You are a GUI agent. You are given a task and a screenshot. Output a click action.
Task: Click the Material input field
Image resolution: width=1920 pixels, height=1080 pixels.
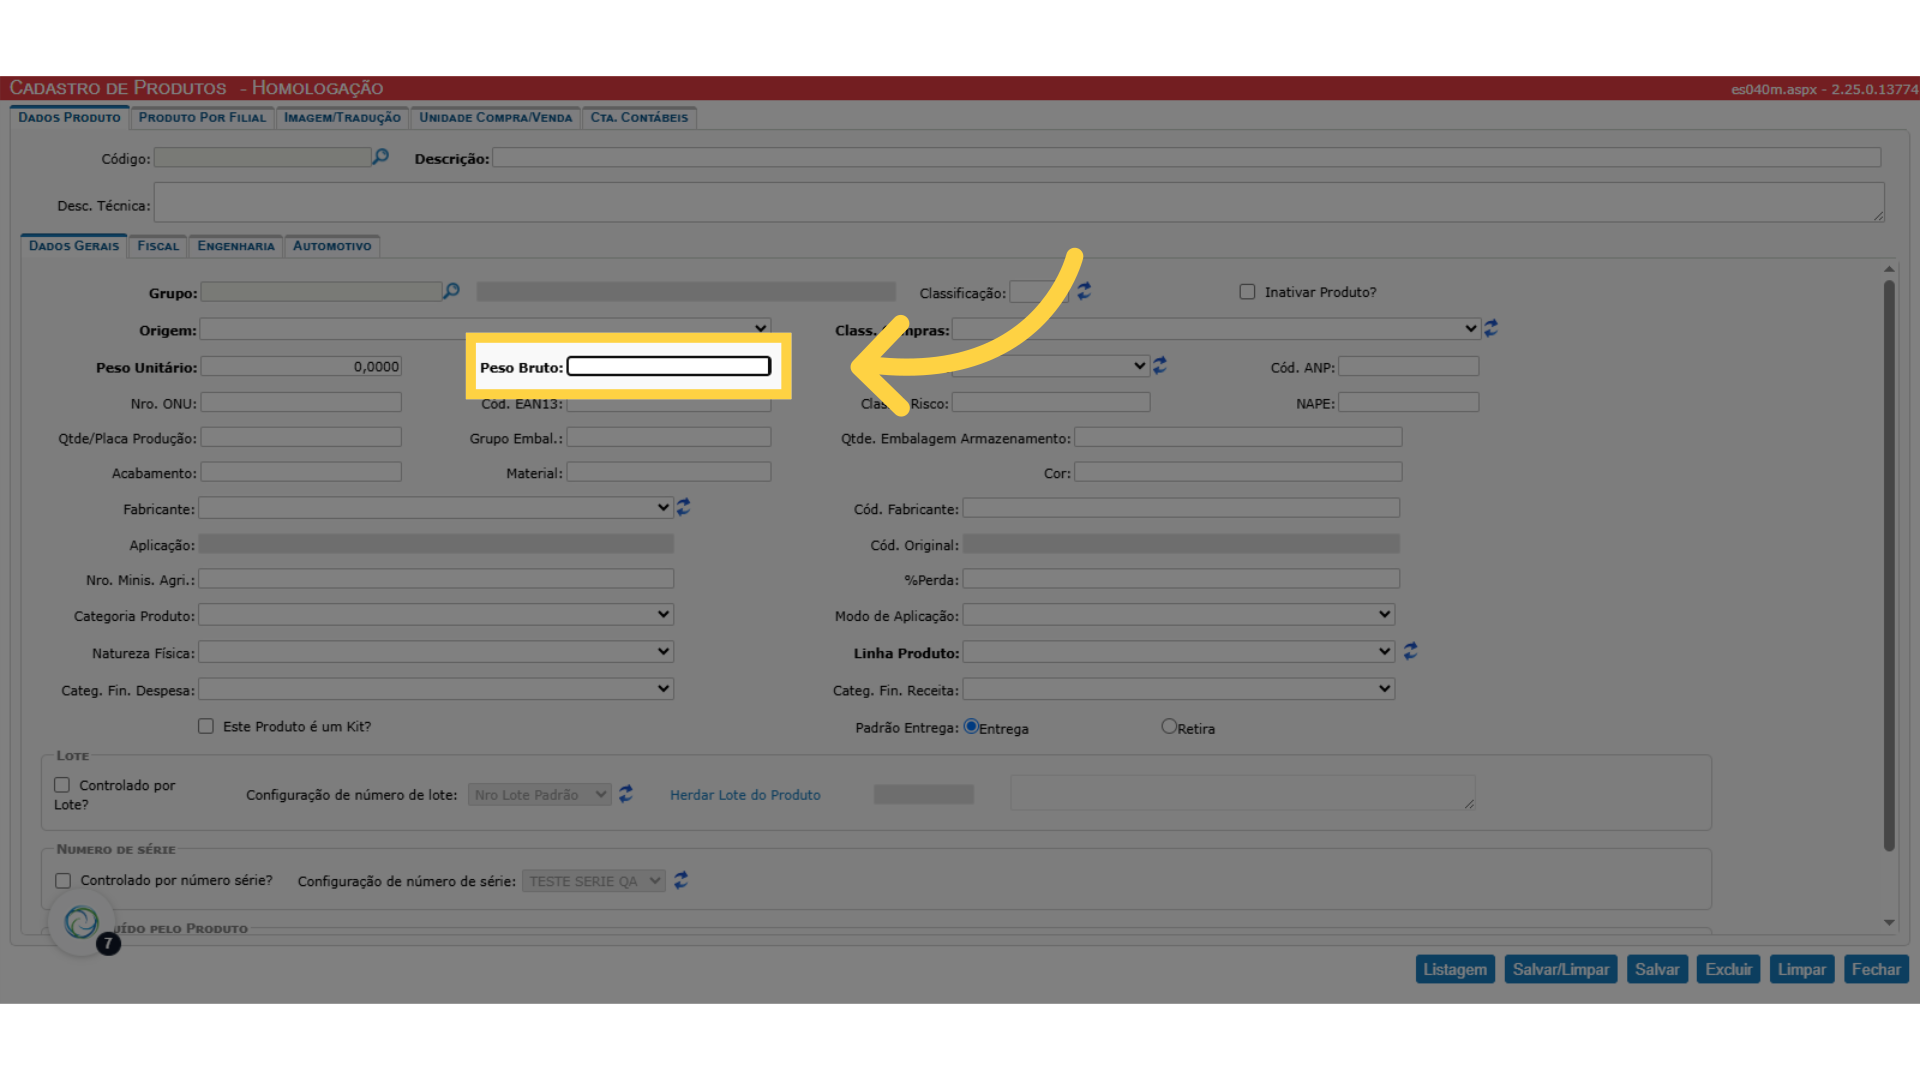pyautogui.click(x=669, y=472)
